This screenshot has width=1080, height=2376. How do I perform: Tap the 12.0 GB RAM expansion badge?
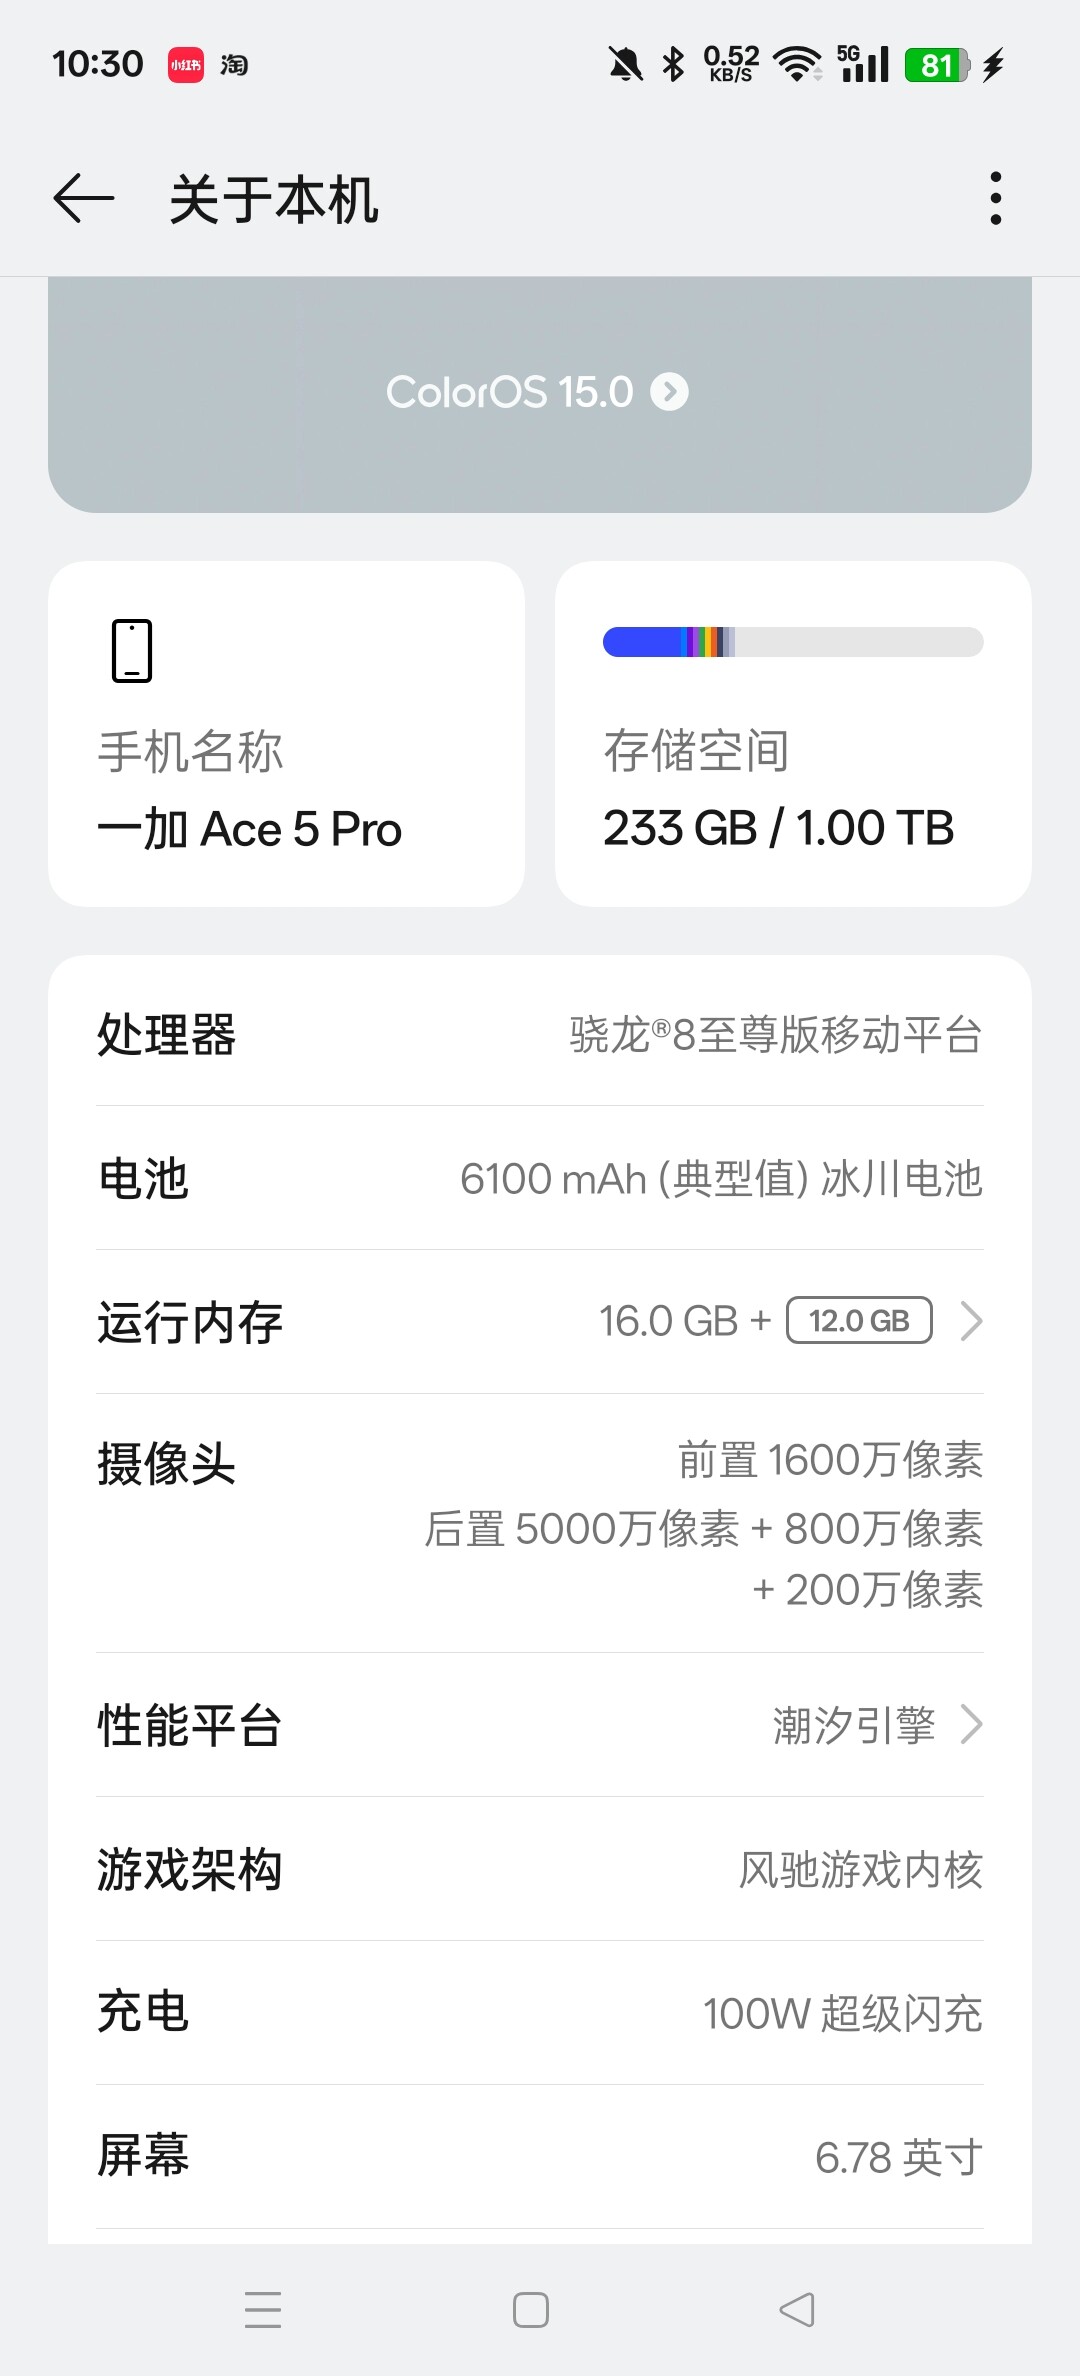coord(859,1321)
